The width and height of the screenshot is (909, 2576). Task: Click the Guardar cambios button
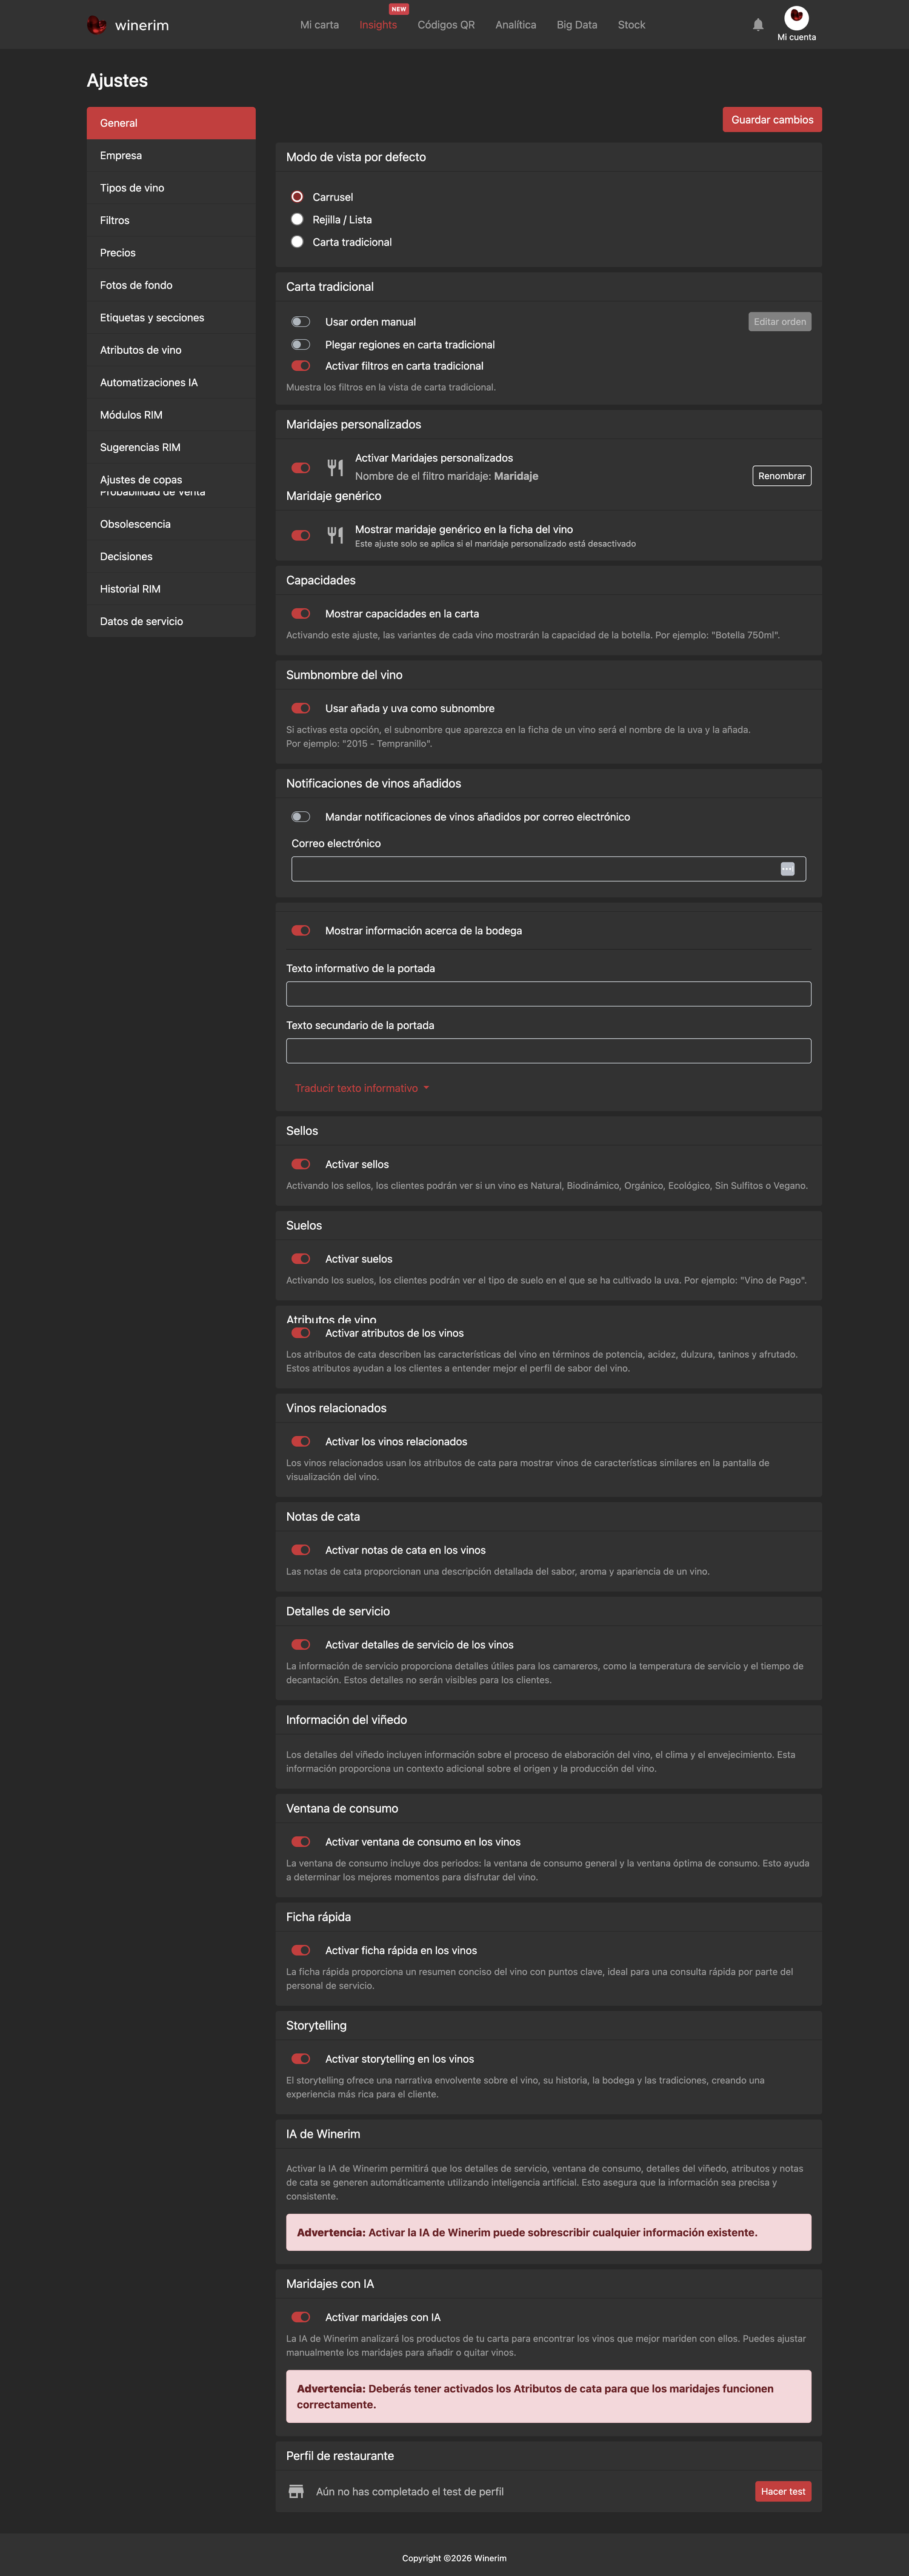[772, 120]
